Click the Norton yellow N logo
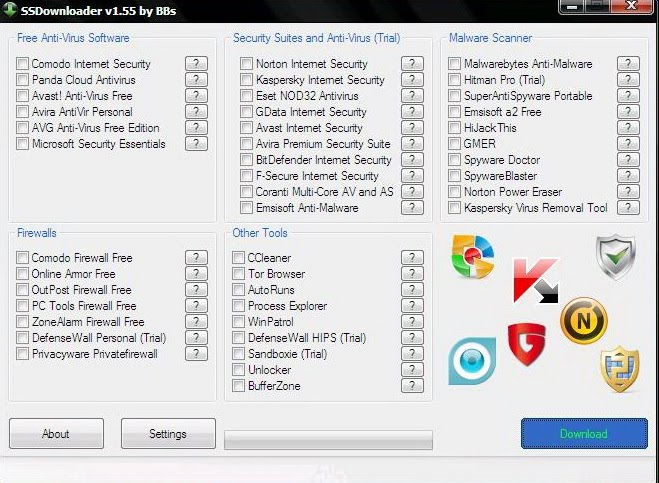 point(584,321)
